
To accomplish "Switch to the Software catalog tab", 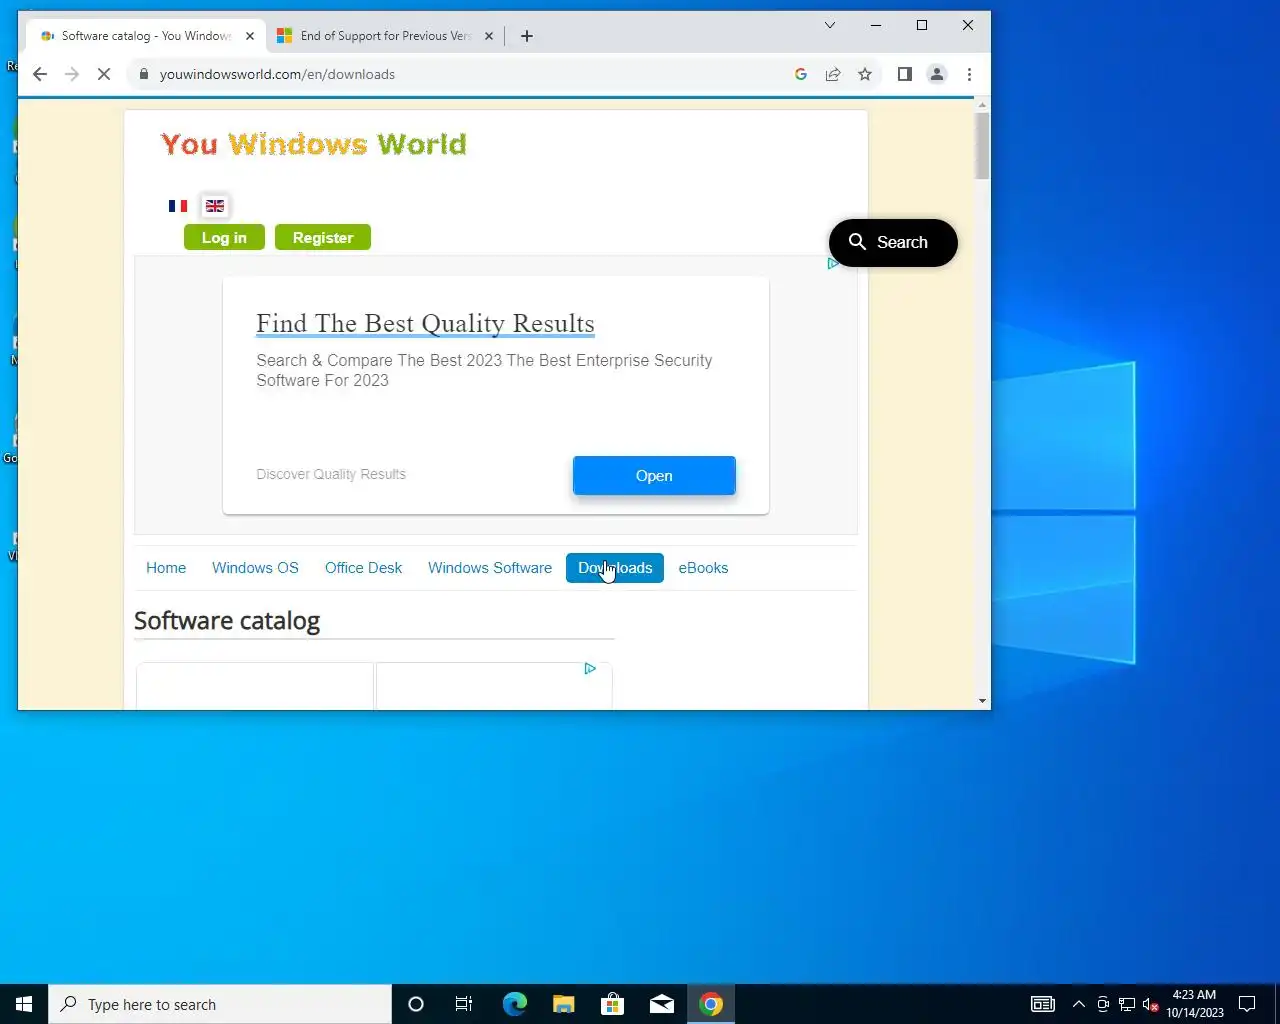I will [146, 36].
